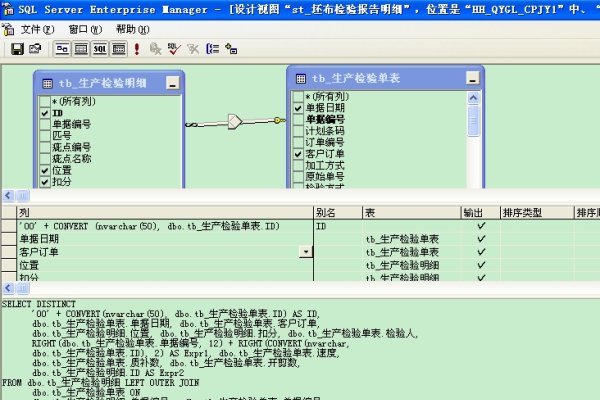This screenshot has height=400, width=600.
Task: Click the ID alias cell in the grid
Action: click(338, 226)
